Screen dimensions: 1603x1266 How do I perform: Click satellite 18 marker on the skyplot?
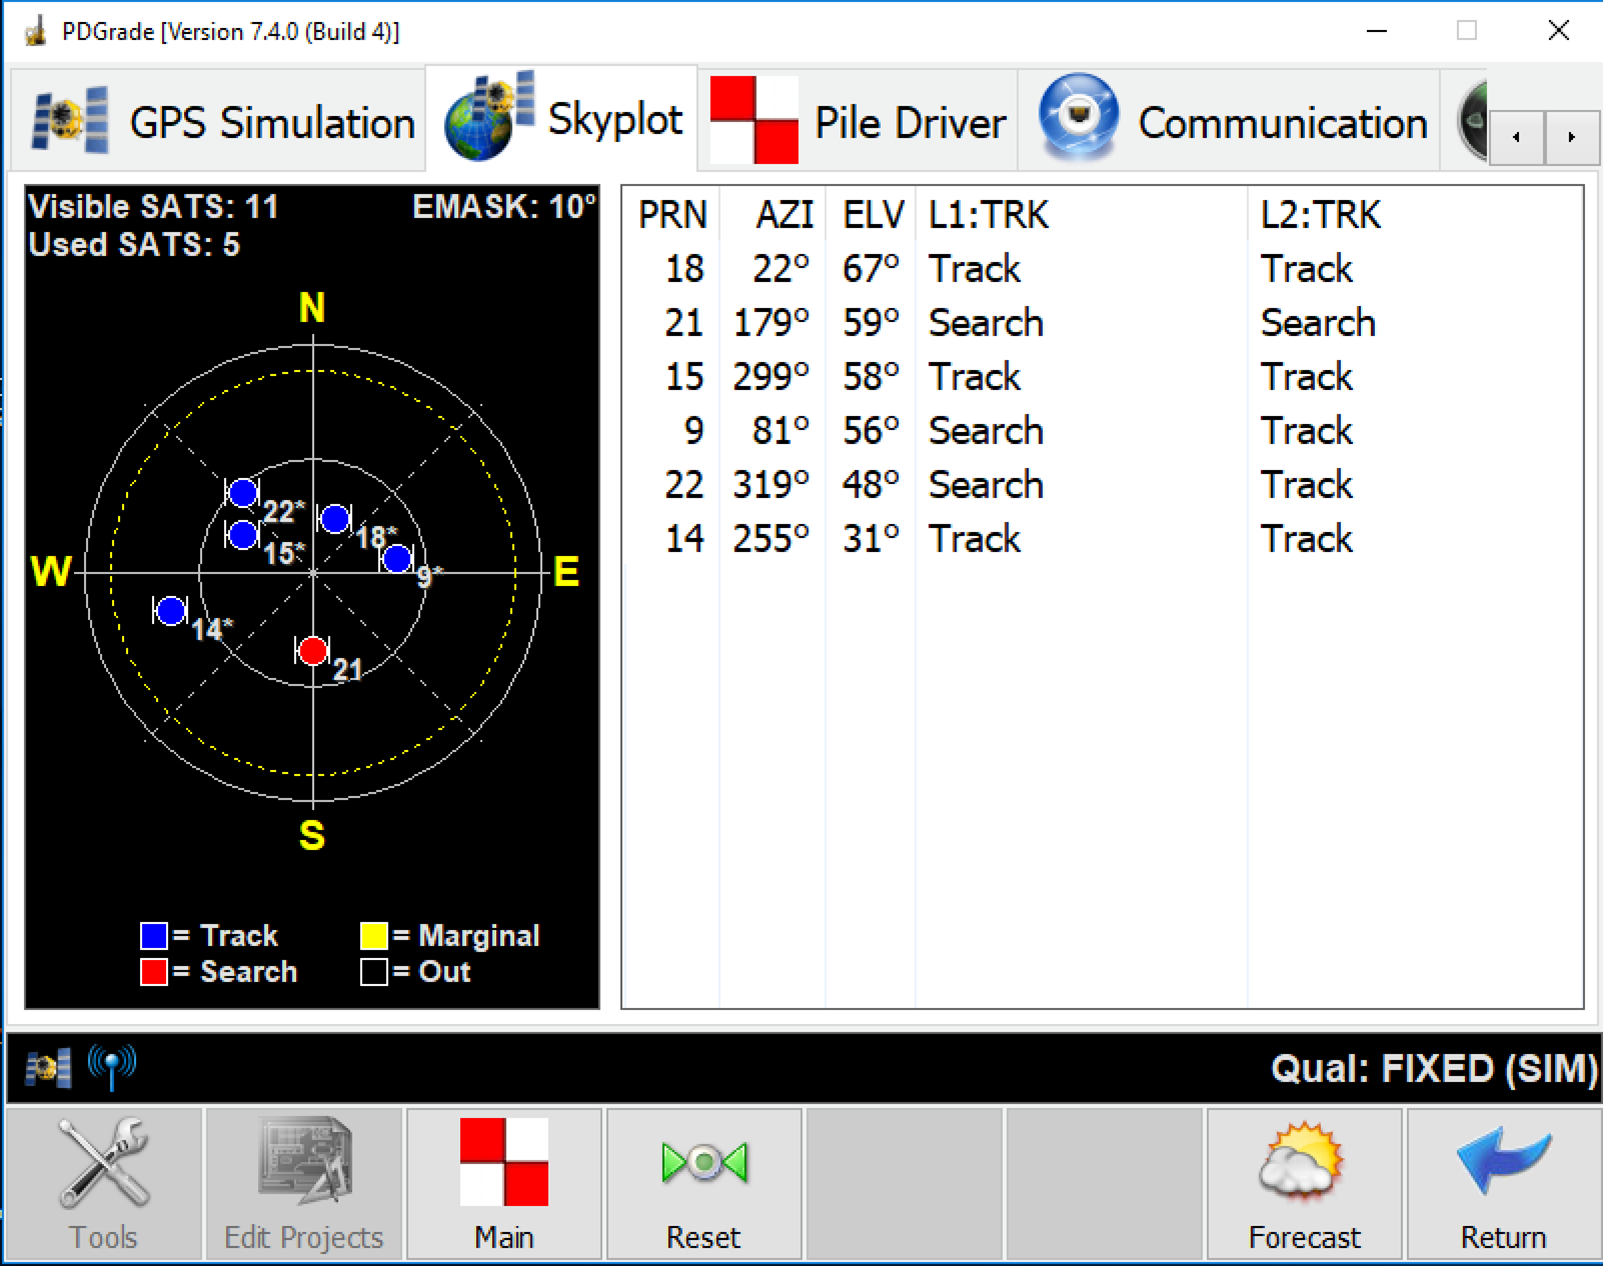pos(335,518)
